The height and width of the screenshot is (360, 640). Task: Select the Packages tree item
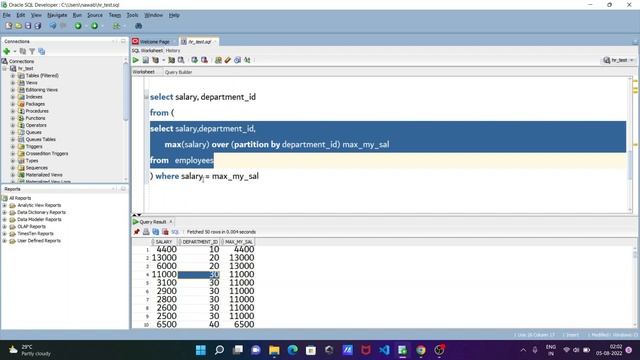coord(35,104)
